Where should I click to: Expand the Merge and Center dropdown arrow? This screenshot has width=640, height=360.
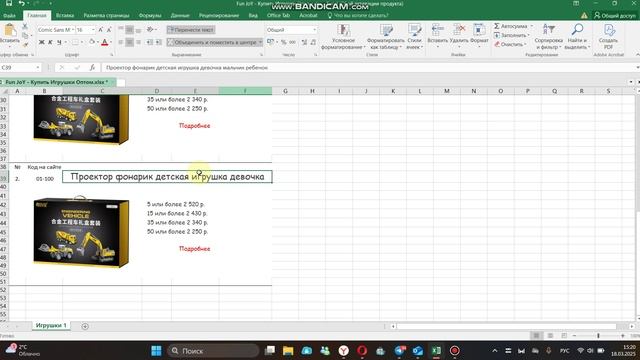coord(260,42)
